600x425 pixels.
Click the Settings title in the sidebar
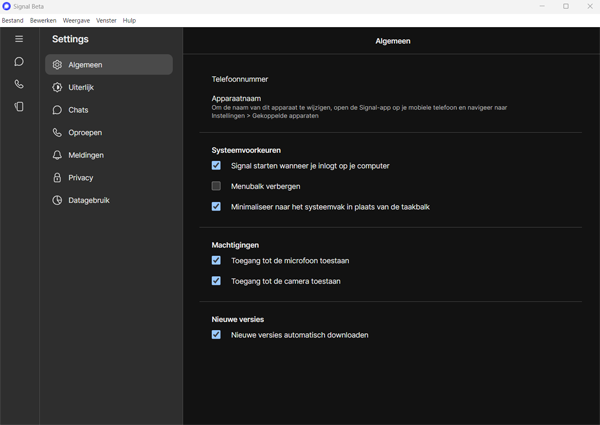(x=70, y=39)
